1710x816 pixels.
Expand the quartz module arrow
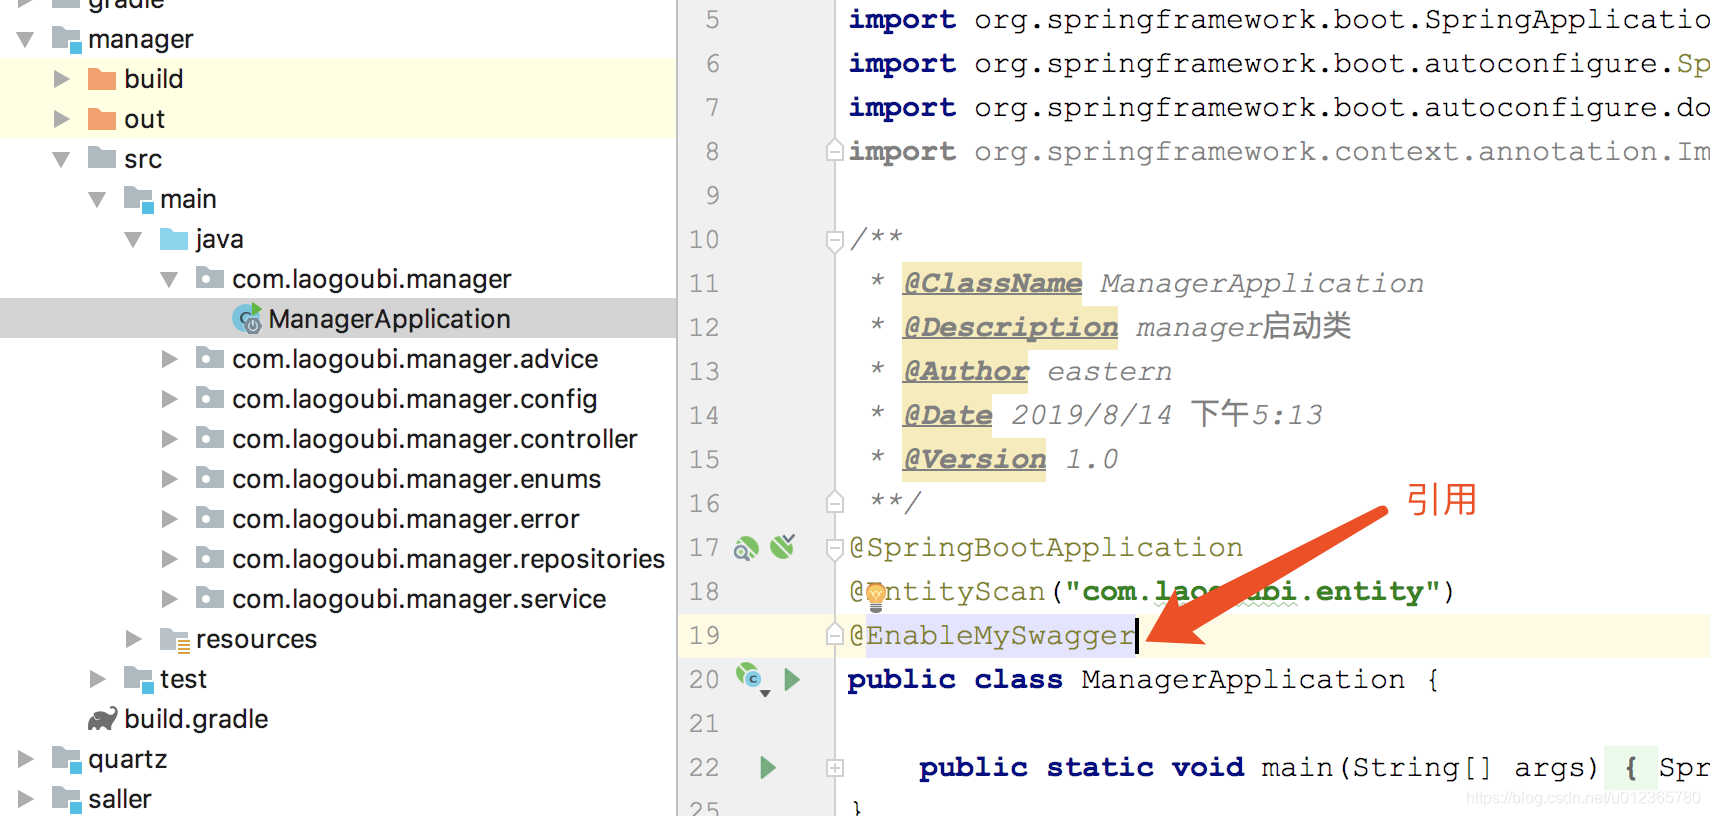coord(26,759)
